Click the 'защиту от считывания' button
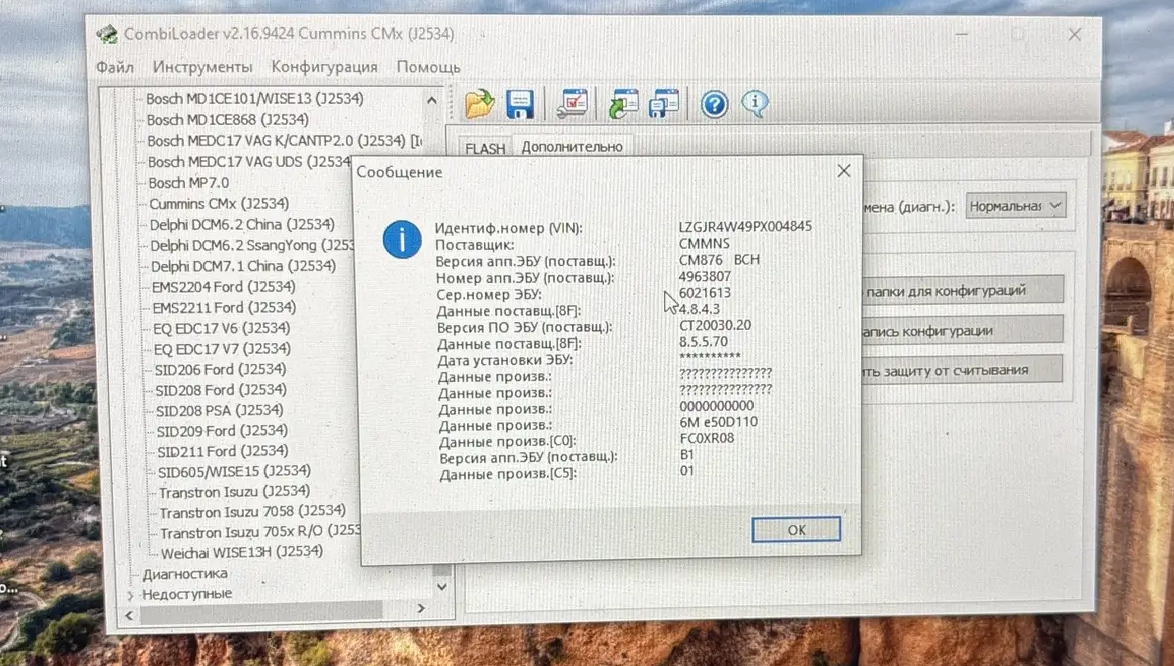The width and height of the screenshot is (1174, 666). coord(963,370)
